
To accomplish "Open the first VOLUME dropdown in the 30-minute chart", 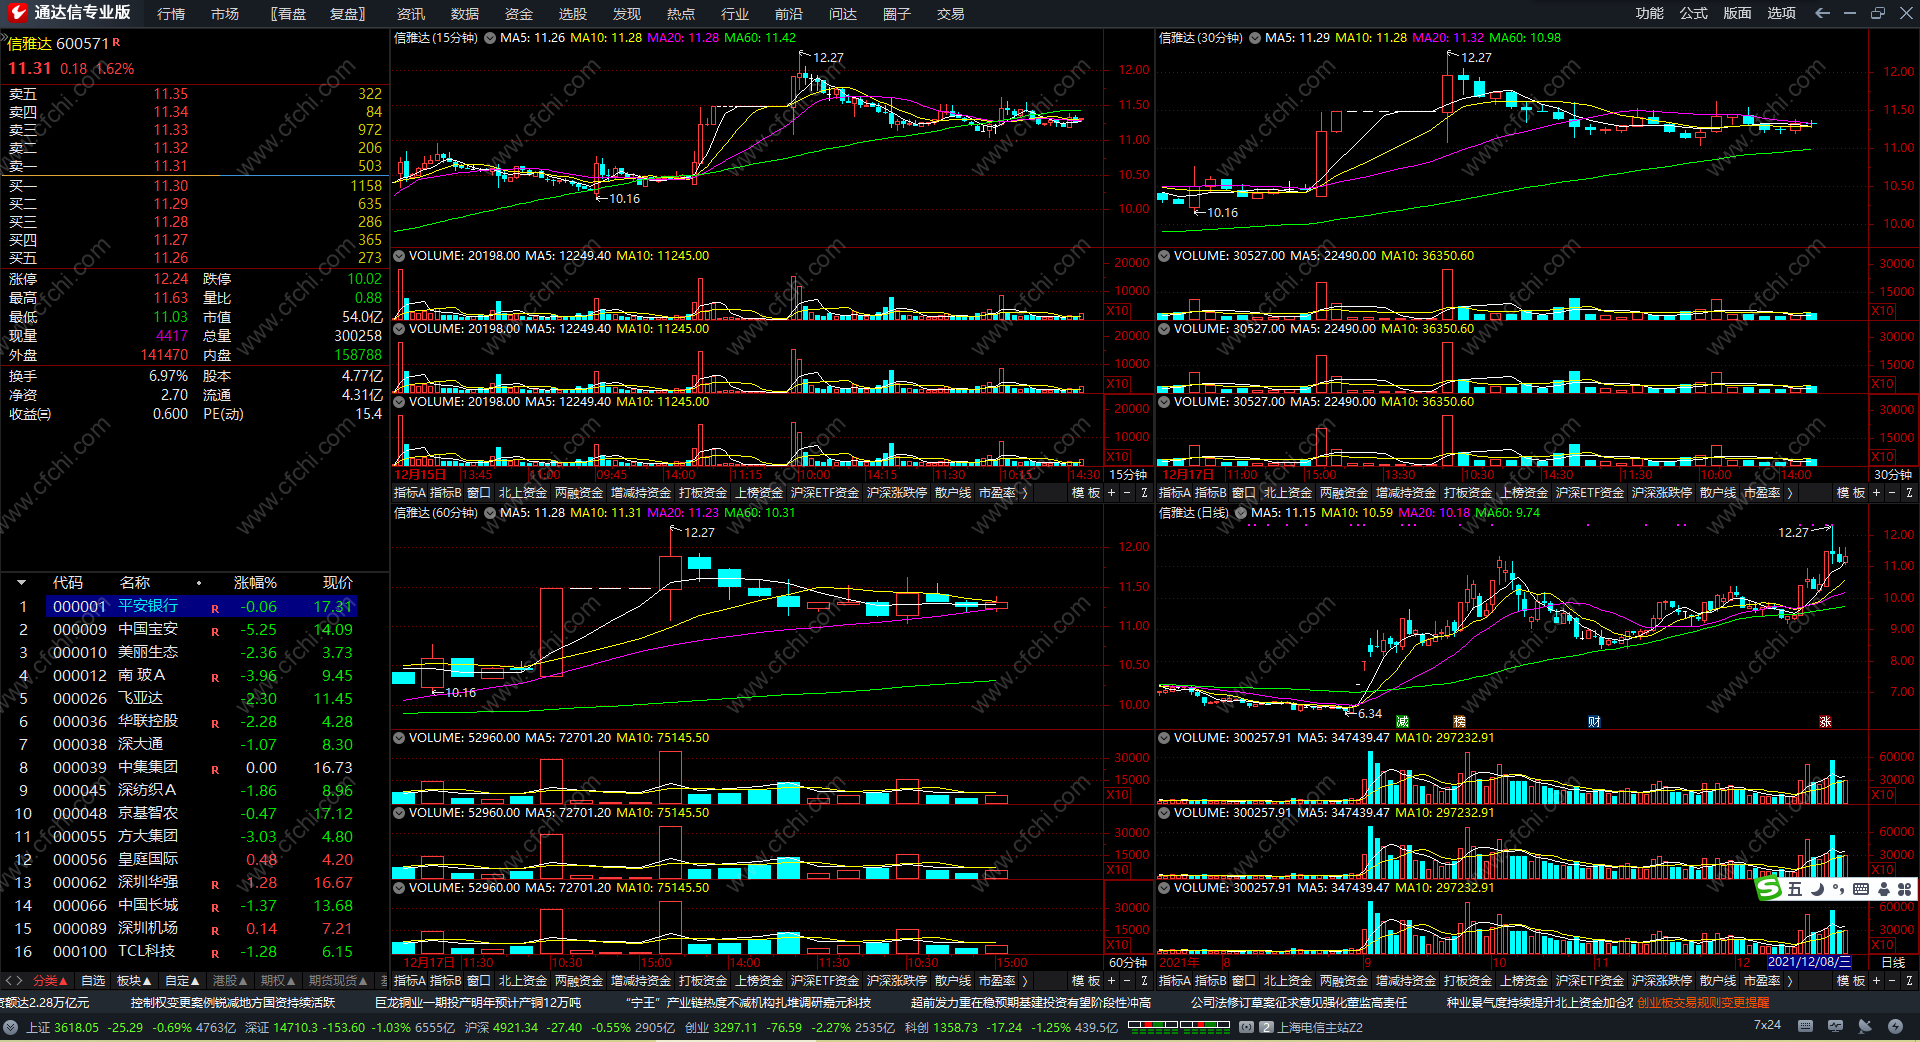I will click(x=1164, y=256).
